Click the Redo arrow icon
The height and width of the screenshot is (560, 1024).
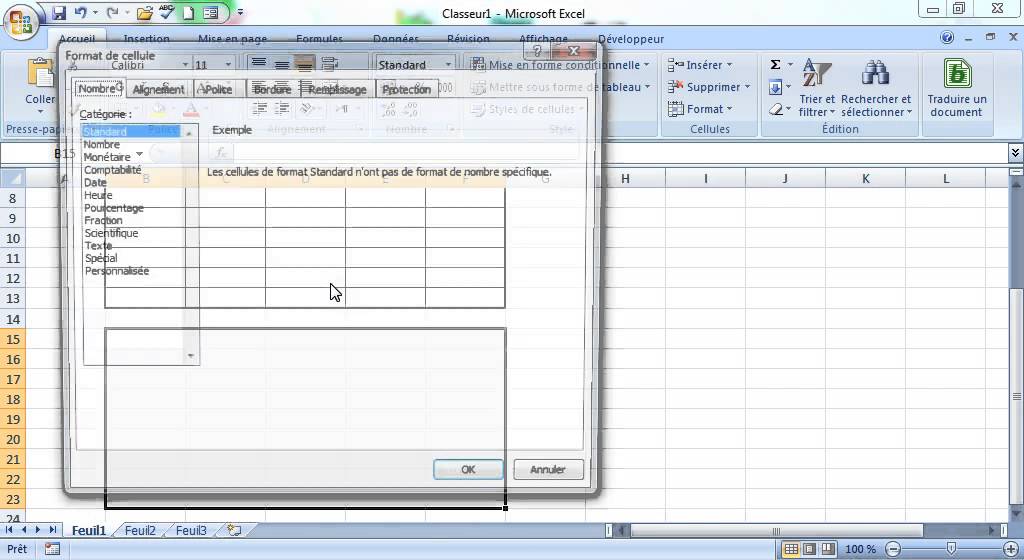point(112,12)
